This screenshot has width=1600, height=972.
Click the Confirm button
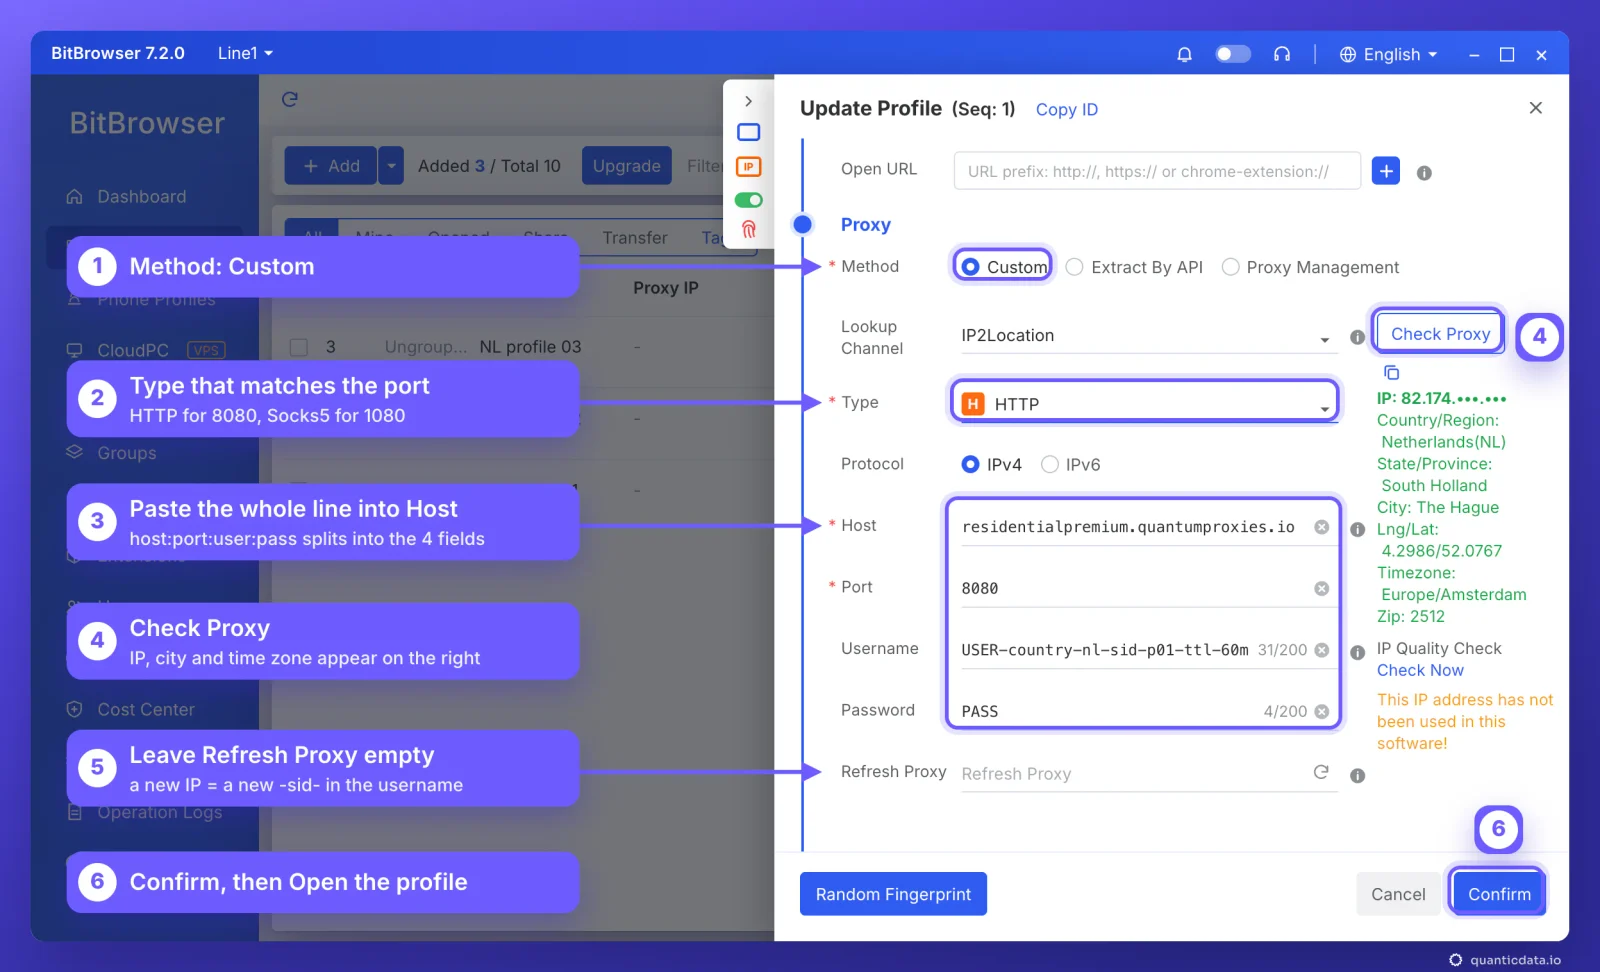point(1499,894)
